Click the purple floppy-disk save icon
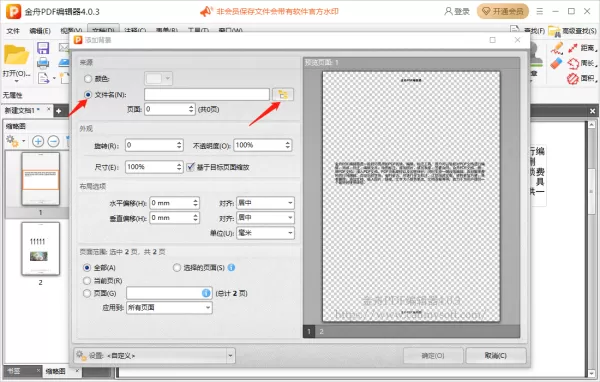The height and width of the screenshot is (382, 600). pyautogui.click(x=43, y=48)
